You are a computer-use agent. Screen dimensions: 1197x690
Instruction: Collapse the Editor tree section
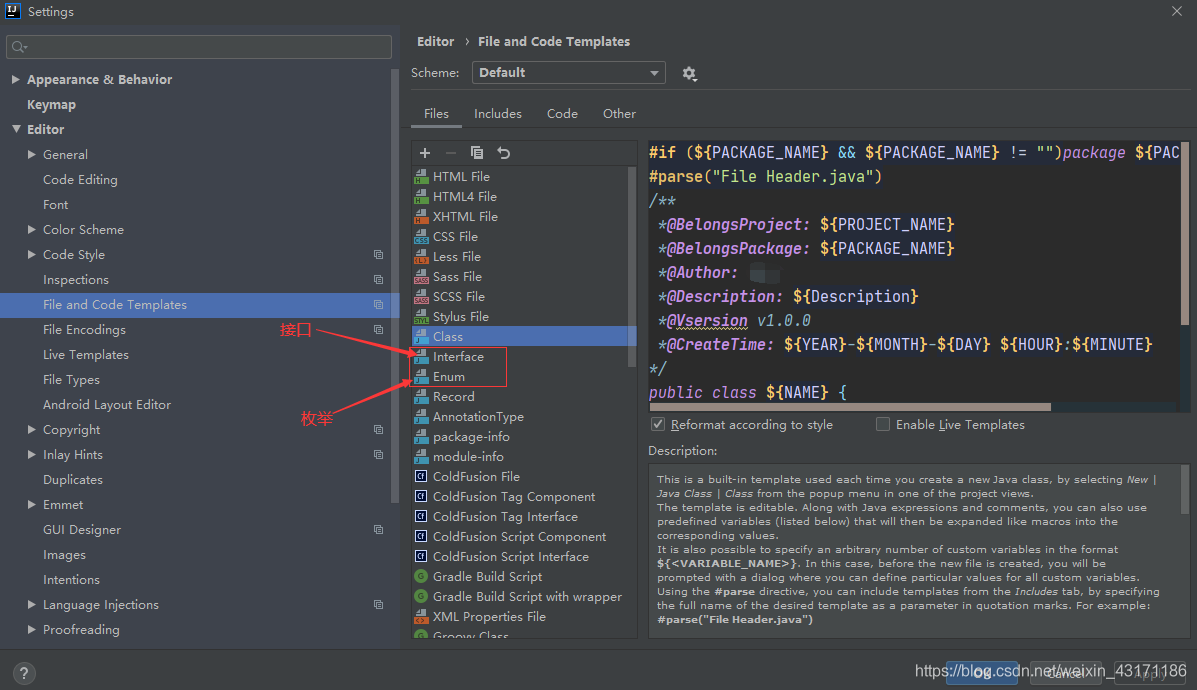[x=16, y=129]
